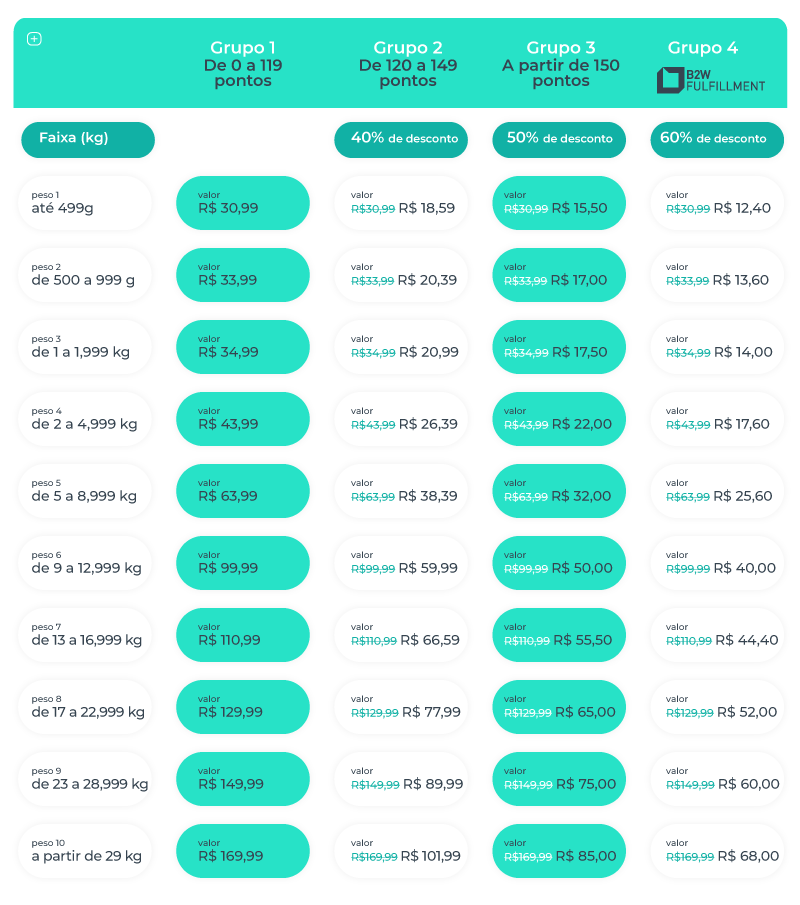Screen dimensions: 800x905
Task: Select the peso 10 a partir de 29 kg row
Action: [85, 851]
